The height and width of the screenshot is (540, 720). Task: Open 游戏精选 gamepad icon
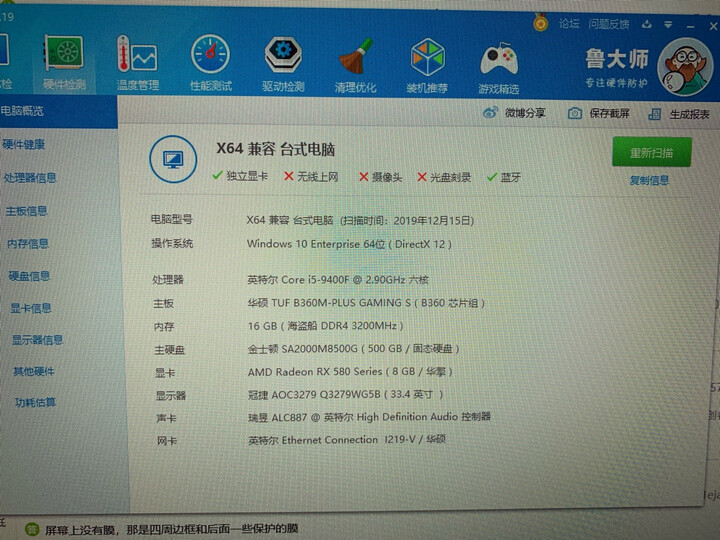pos(499,59)
